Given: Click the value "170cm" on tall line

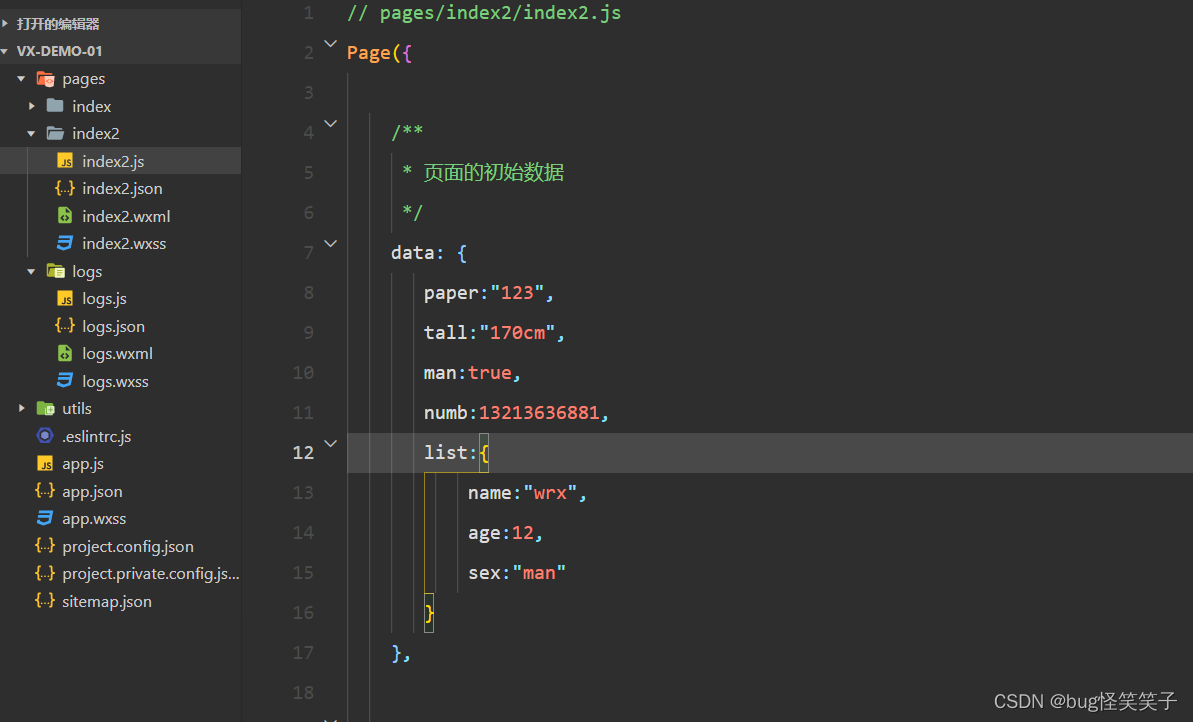Looking at the screenshot, I should [x=517, y=333].
